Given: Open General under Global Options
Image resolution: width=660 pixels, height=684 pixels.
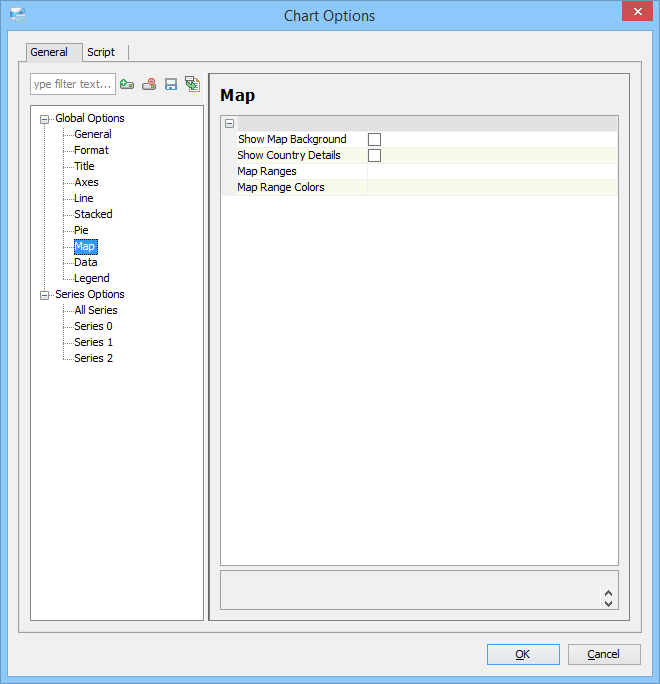Looking at the screenshot, I should click(x=93, y=134).
